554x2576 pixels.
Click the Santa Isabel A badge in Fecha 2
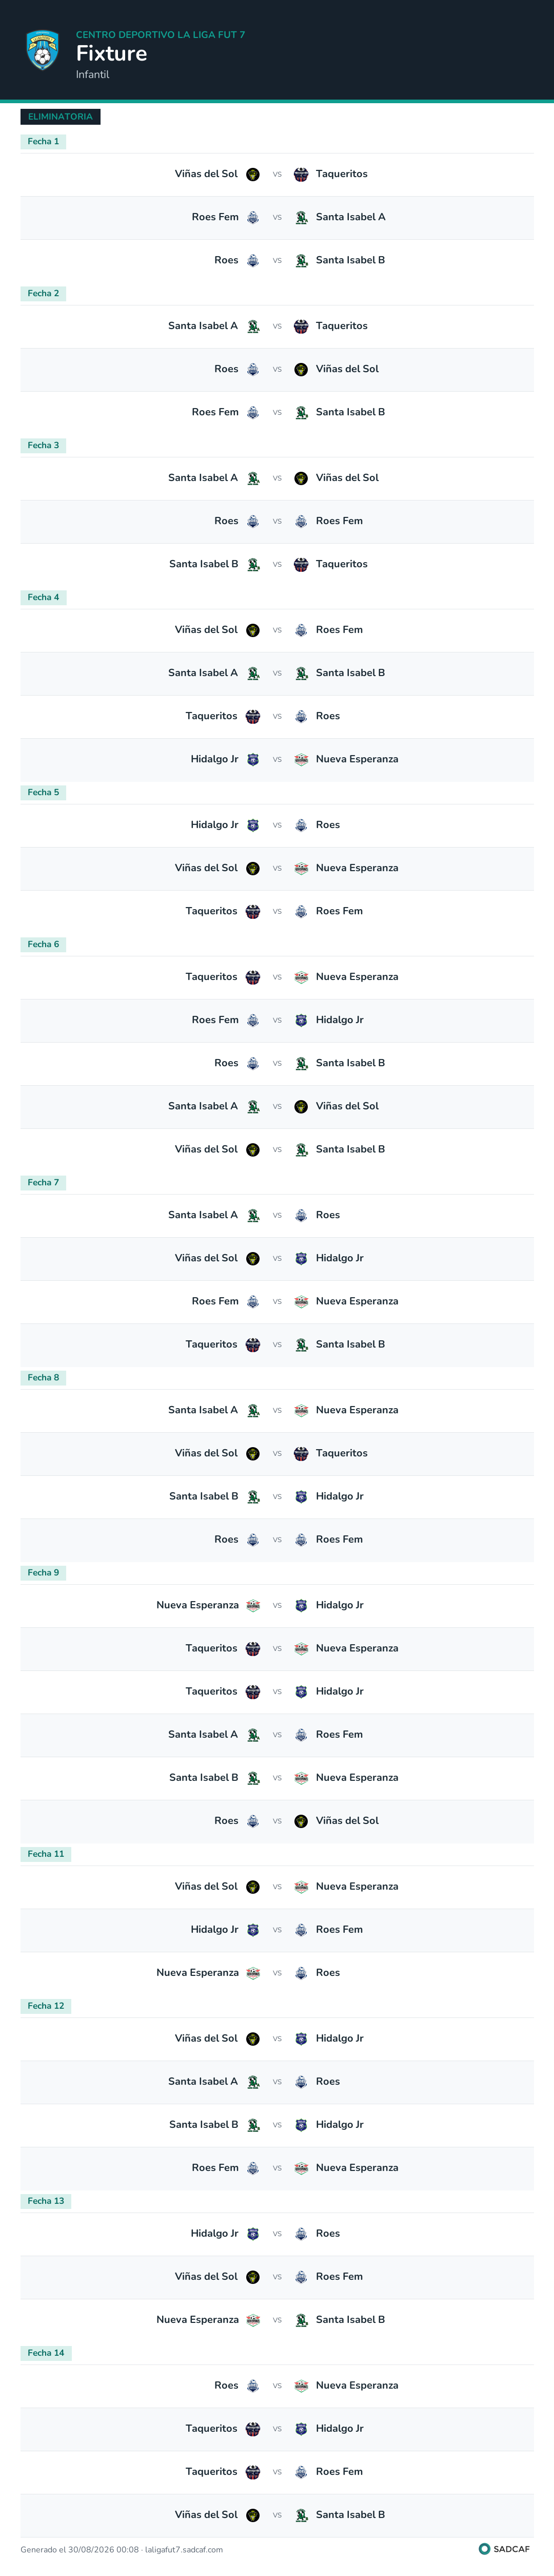[x=253, y=326]
